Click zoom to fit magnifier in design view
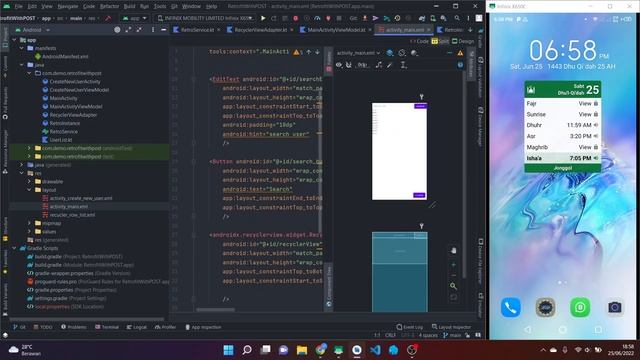The image size is (640, 360). (453, 286)
